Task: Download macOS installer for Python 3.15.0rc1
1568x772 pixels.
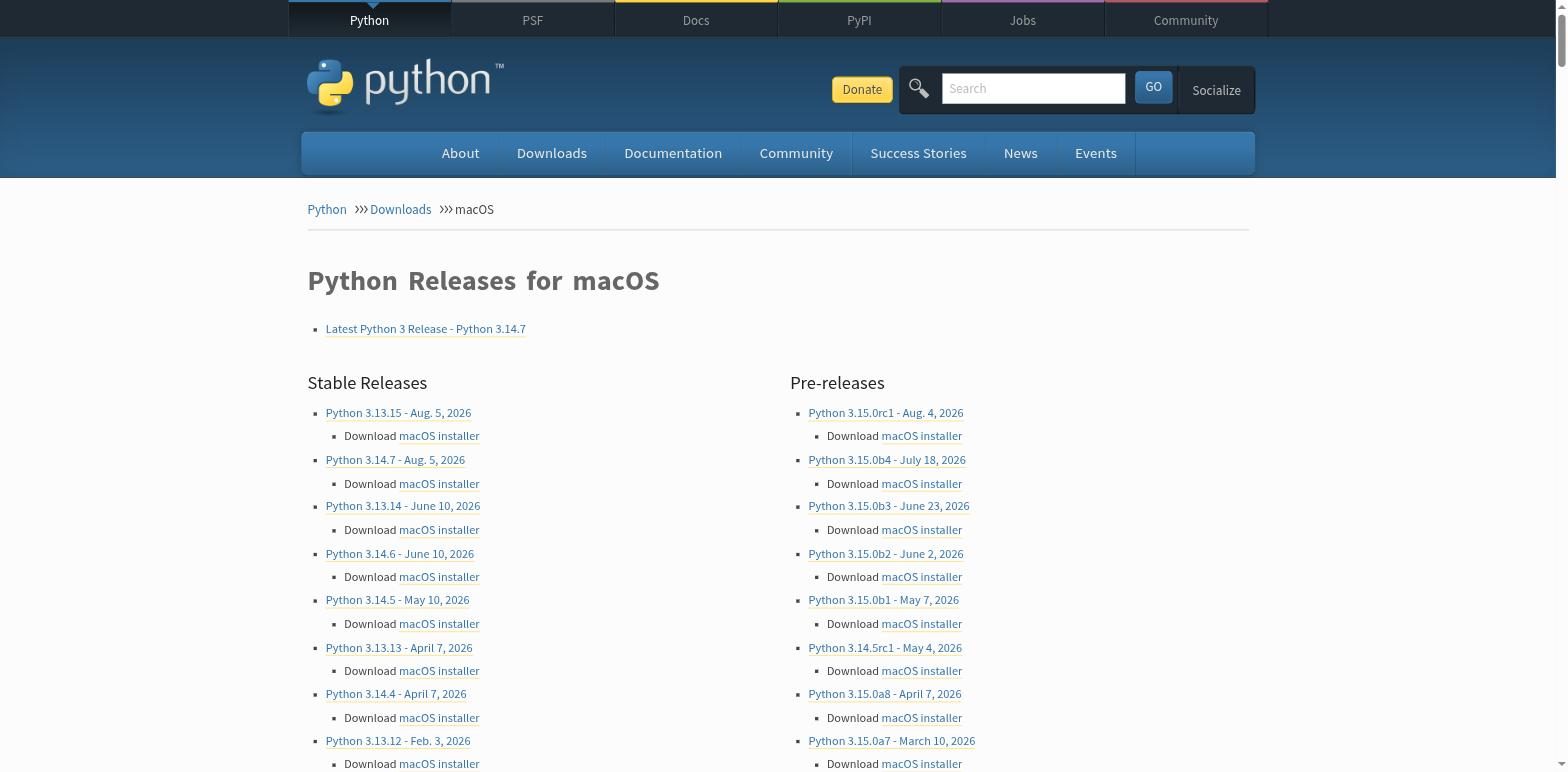Action: (922, 436)
